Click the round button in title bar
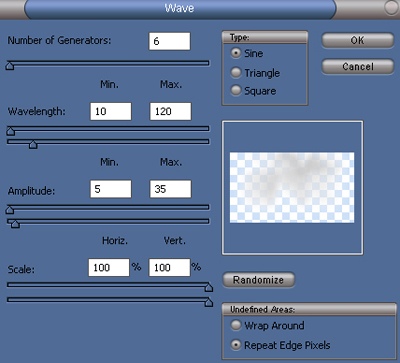 point(391,7)
